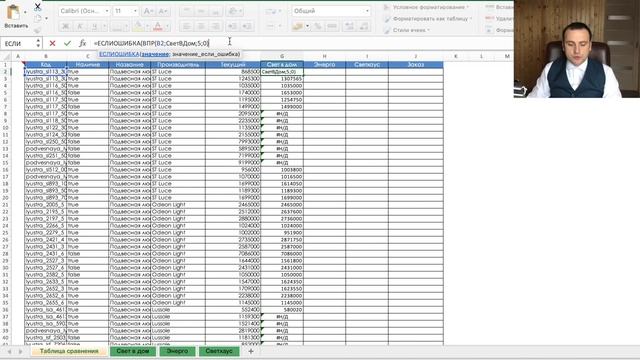
Task: Expand underline style dropdown arrow
Action: (x=103, y=27)
